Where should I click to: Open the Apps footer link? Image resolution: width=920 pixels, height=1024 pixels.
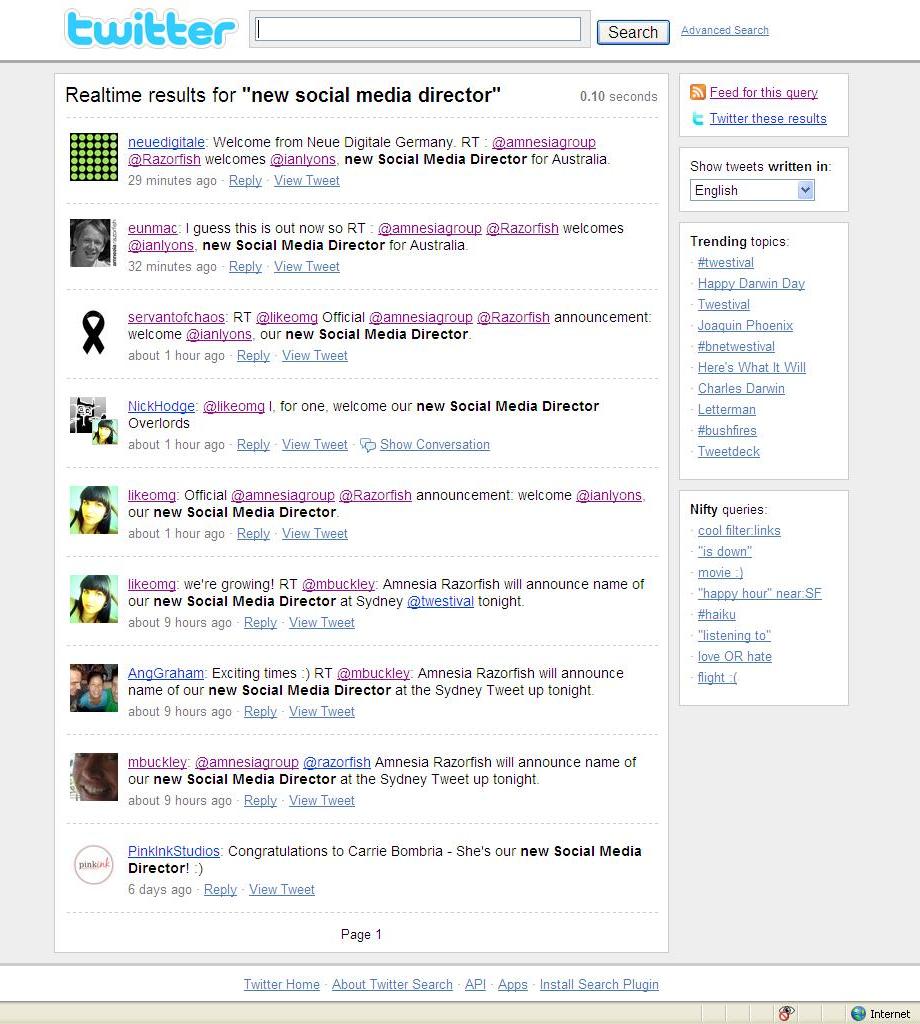click(x=513, y=984)
